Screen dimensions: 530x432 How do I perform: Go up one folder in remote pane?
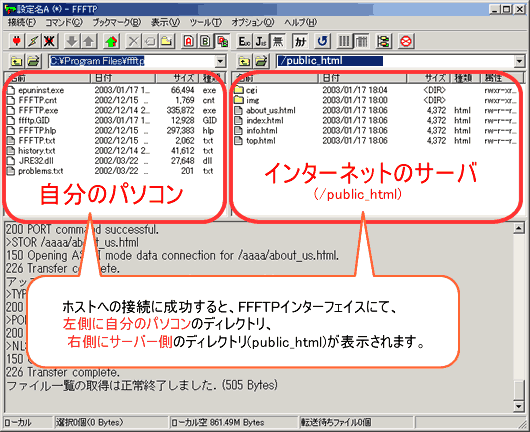tap(244, 61)
